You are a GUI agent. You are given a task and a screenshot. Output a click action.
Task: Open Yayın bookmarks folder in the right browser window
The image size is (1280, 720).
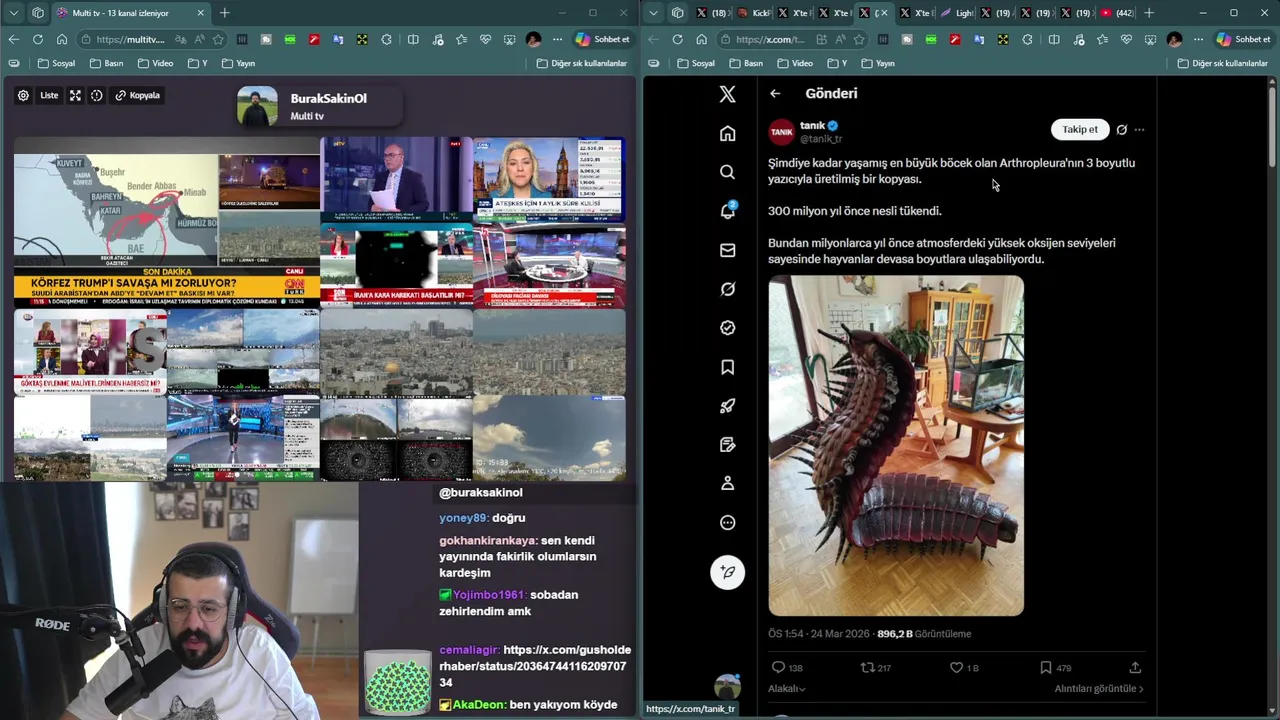tap(878, 63)
